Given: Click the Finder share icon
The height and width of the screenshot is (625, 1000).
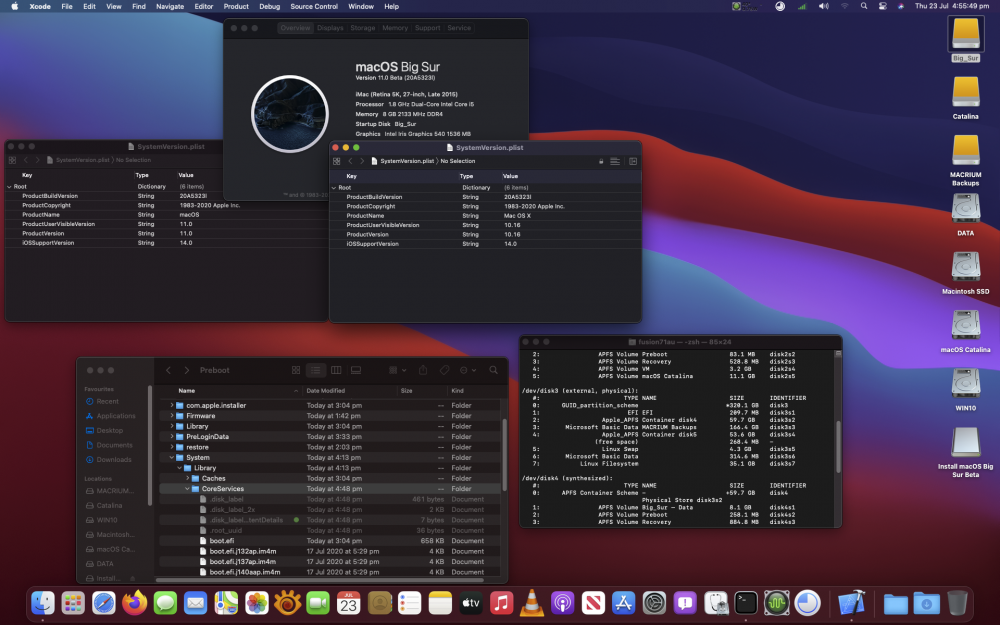Looking at the screenshot, I should point(423,370).
